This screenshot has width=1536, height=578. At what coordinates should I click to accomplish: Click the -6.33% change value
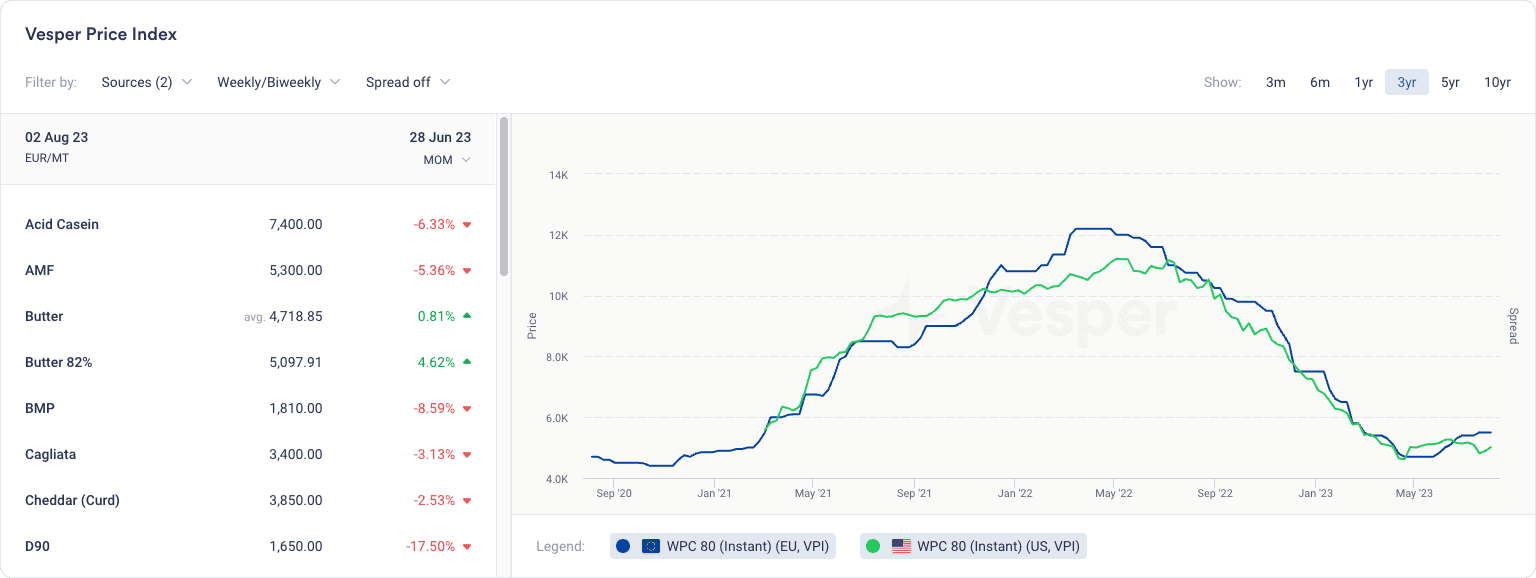(x=434, y=224)
